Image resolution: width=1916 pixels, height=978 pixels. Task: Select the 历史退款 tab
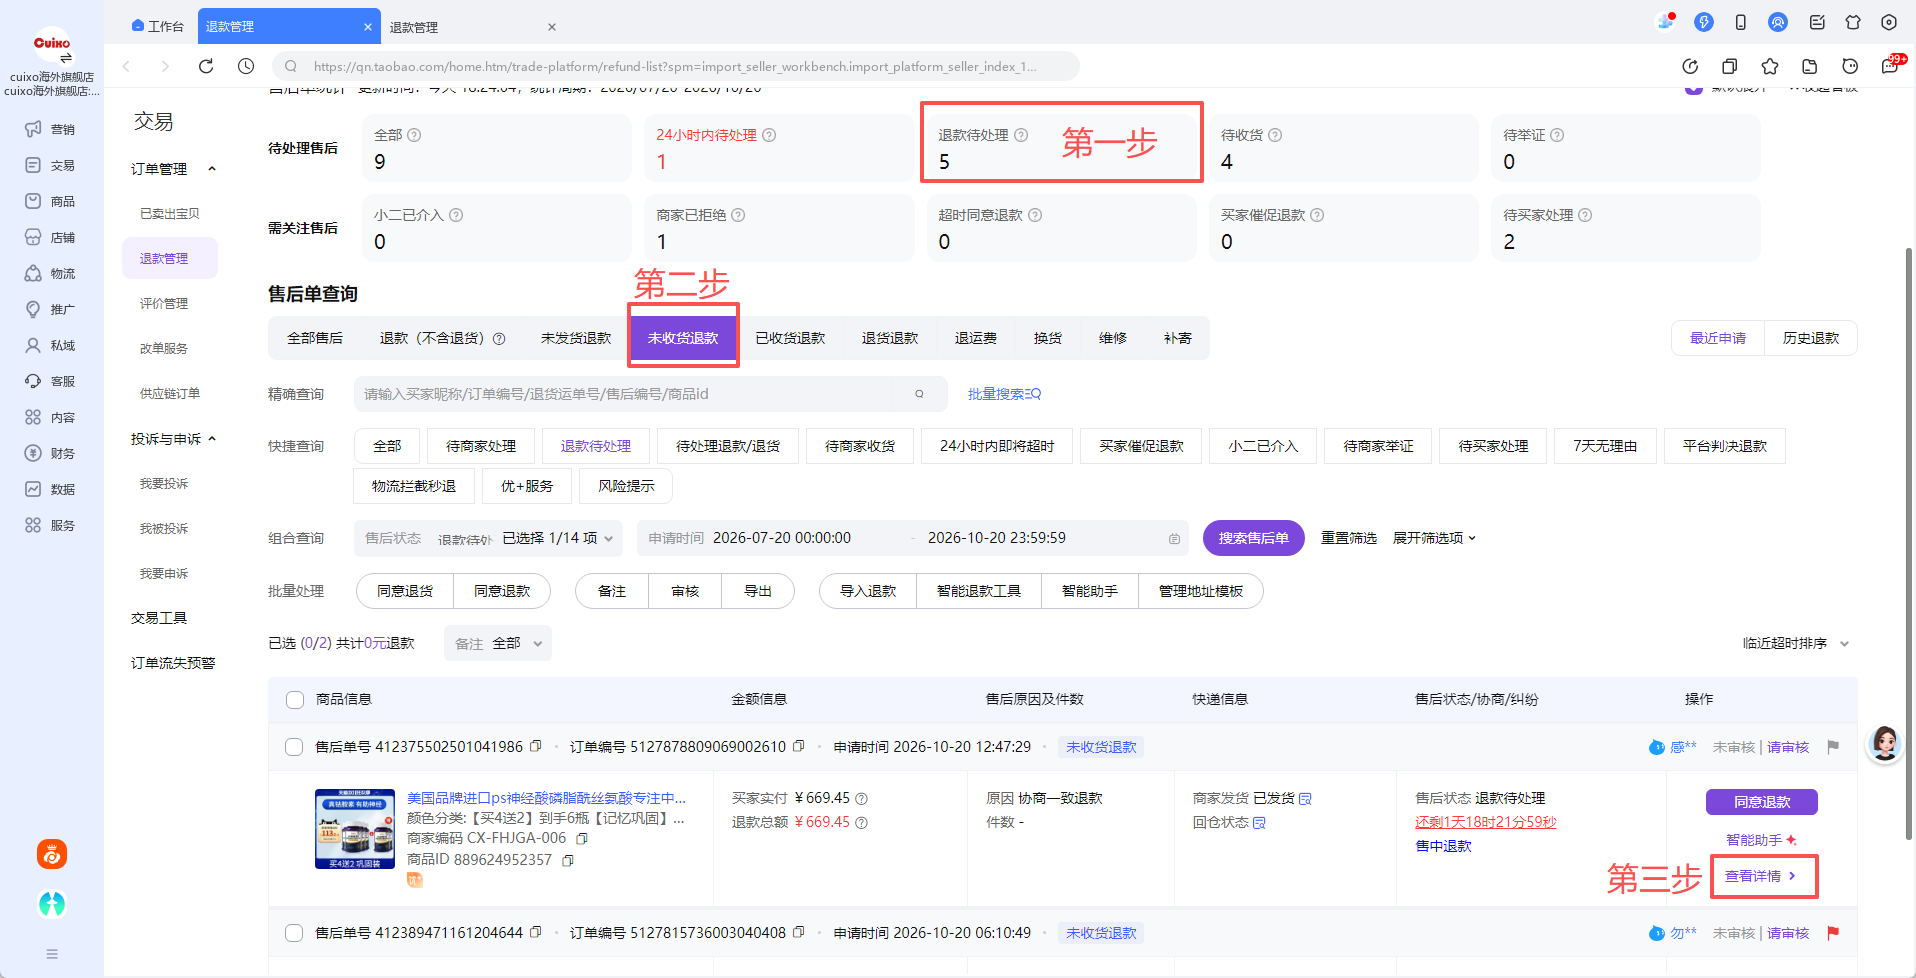[1811, 338]
